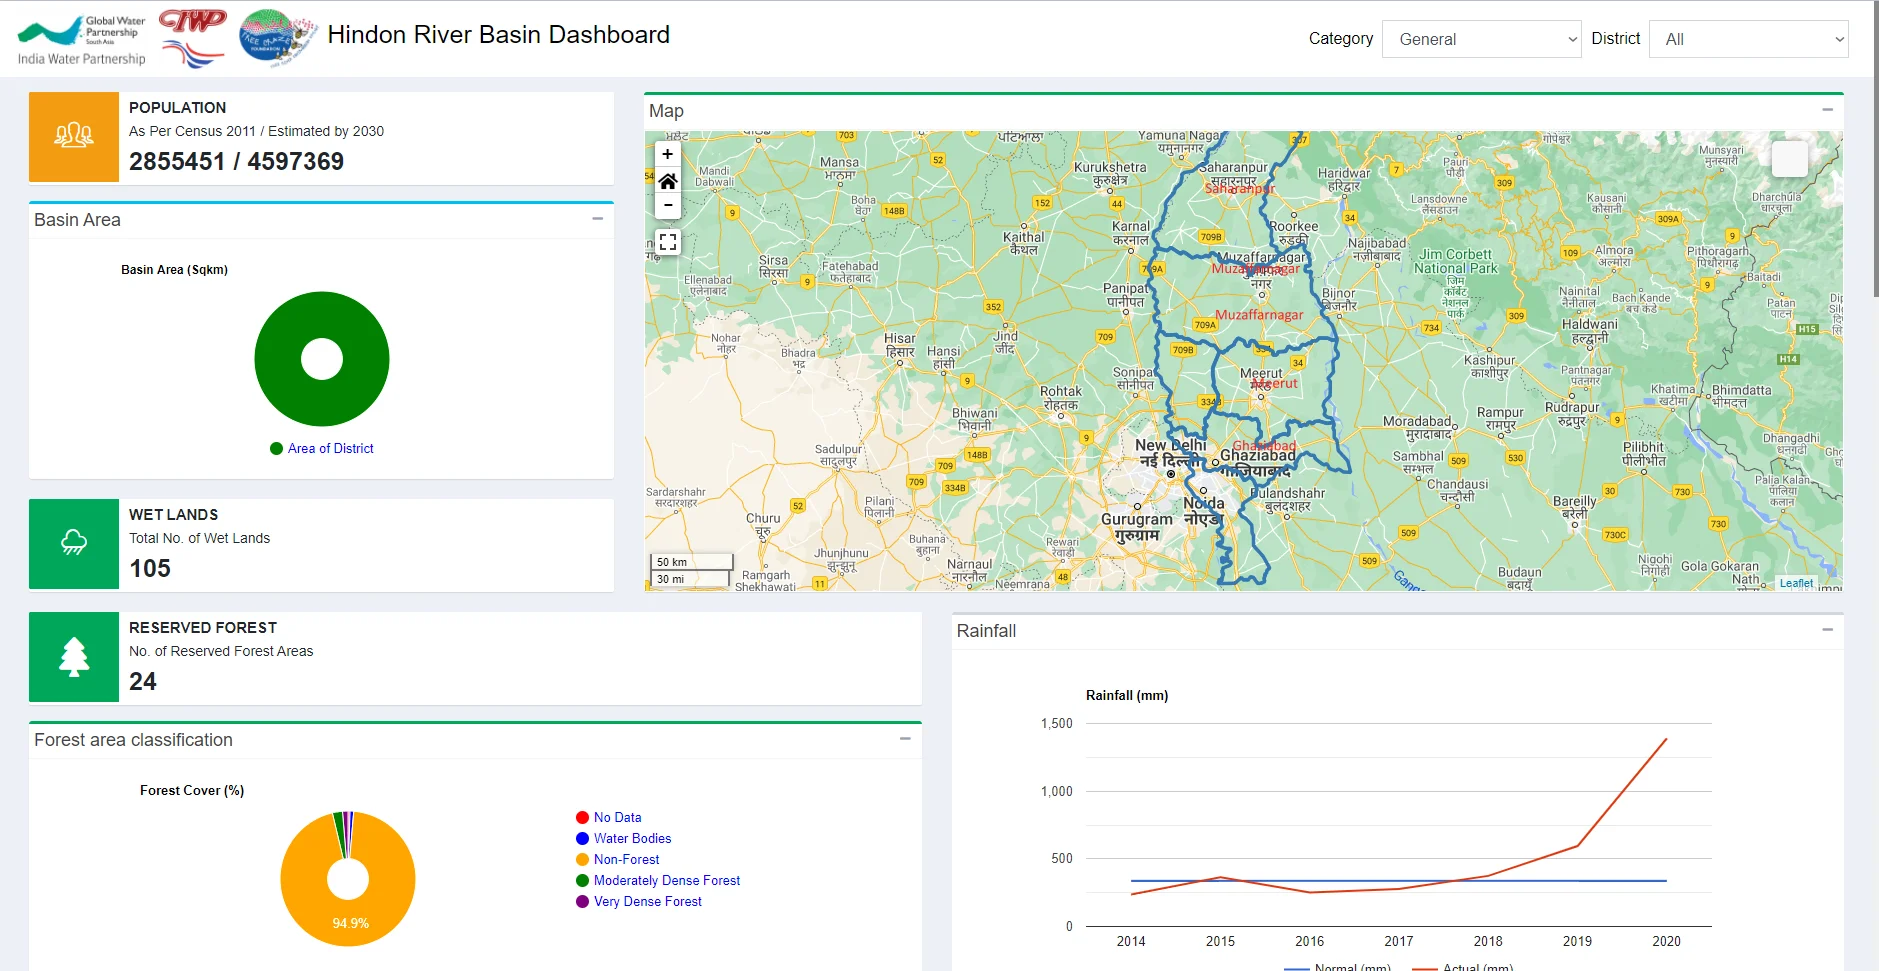The height and width of the screenshot is (971, 1879).
Task: Click the Rainfall (mm) chart title
Action: tap(1127, 695)
